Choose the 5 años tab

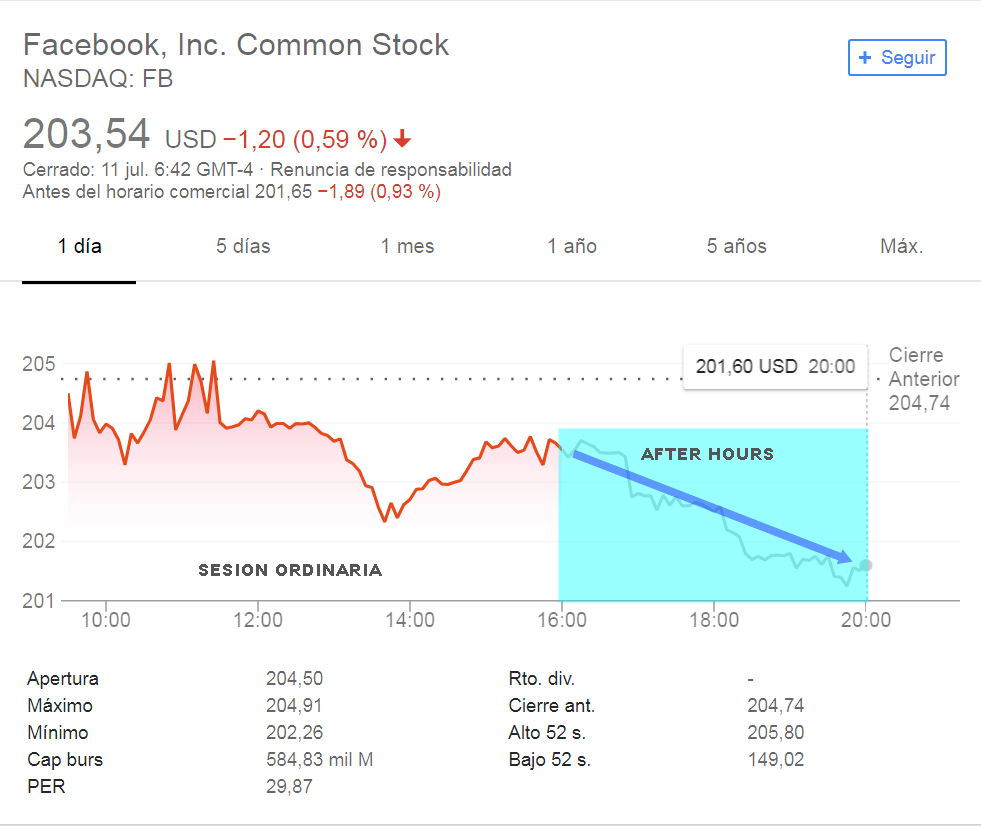737,246
